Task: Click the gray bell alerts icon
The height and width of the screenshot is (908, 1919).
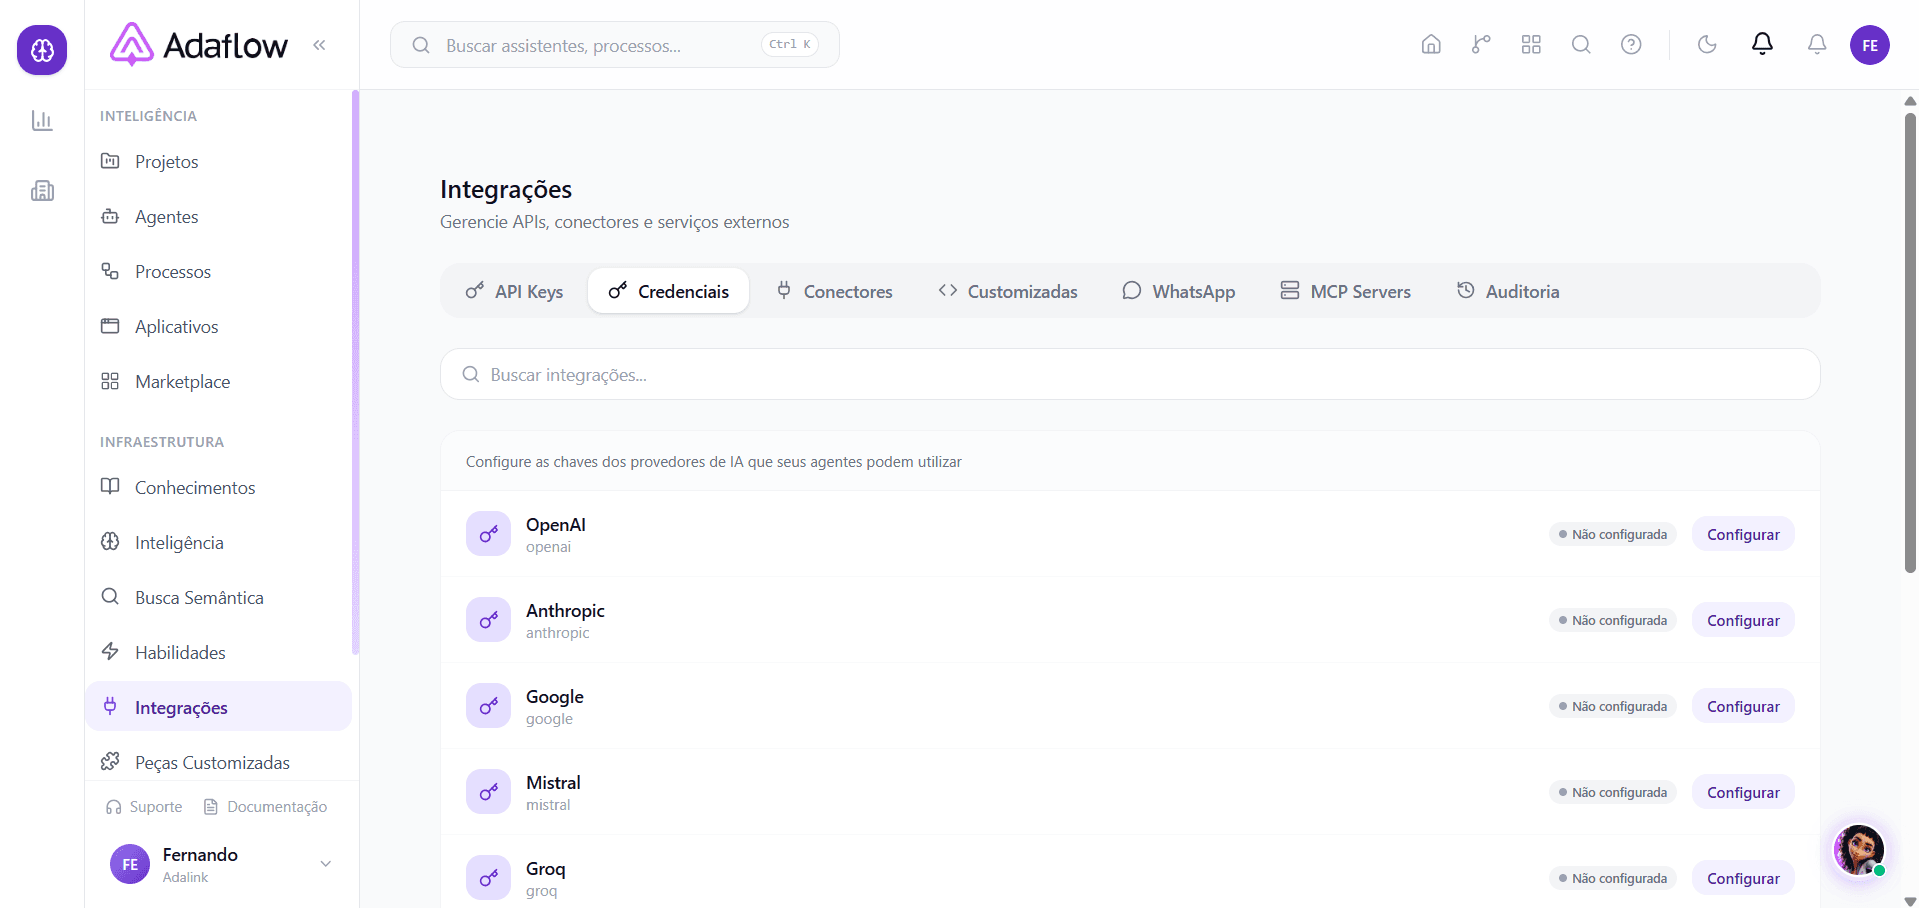Action: tap(1817, 44)
